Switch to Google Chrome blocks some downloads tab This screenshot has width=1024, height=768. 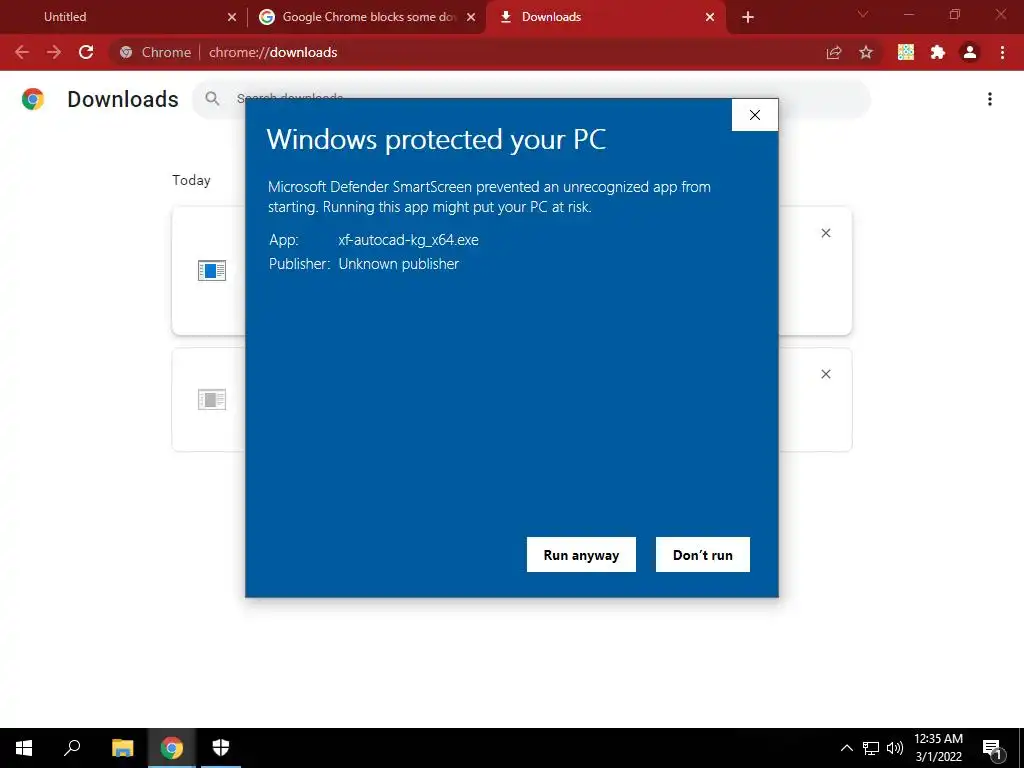367,17
